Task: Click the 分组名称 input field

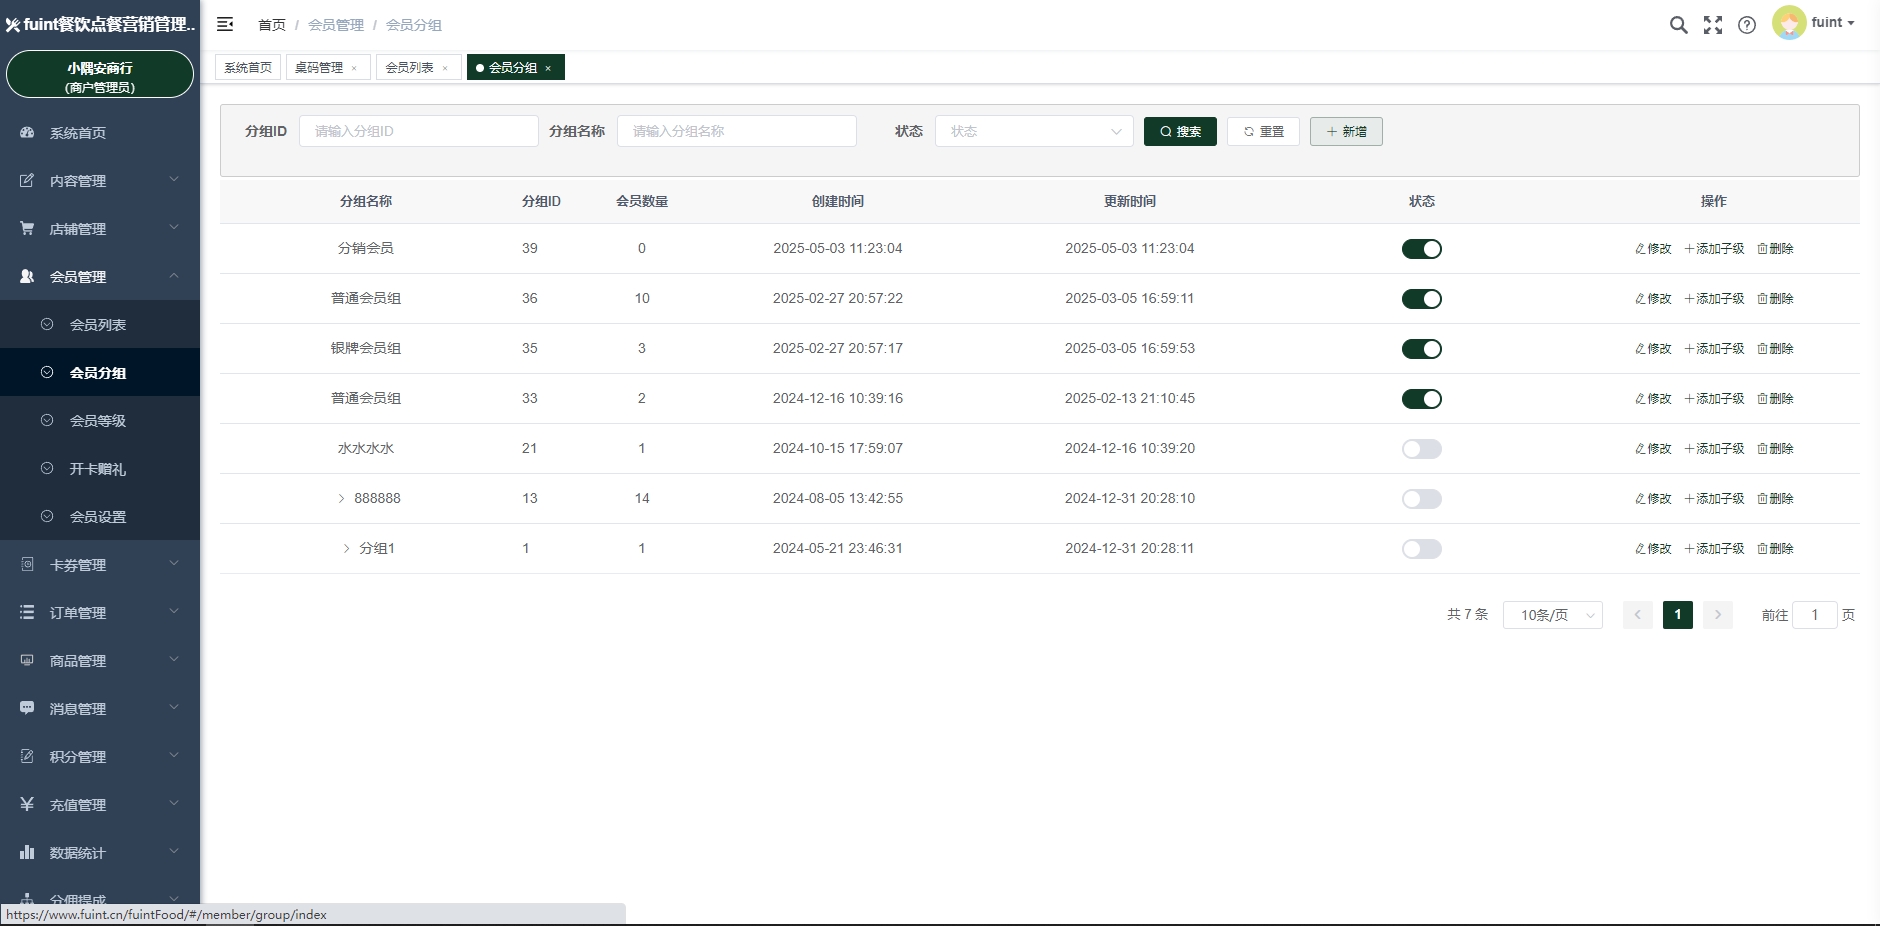Action: click(736, 131)
